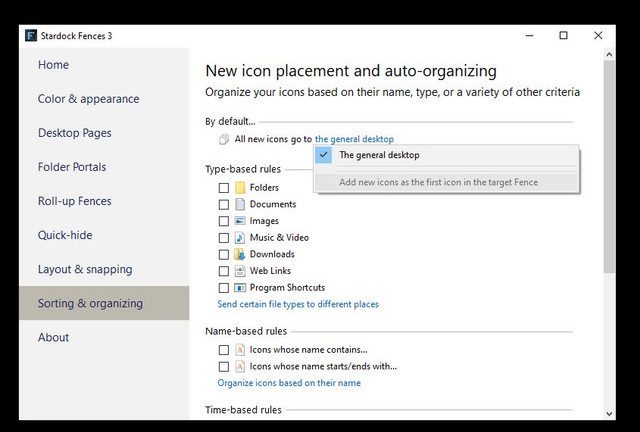Click the Music & Video note icon

pyautogui.click(x=240, y=238)
